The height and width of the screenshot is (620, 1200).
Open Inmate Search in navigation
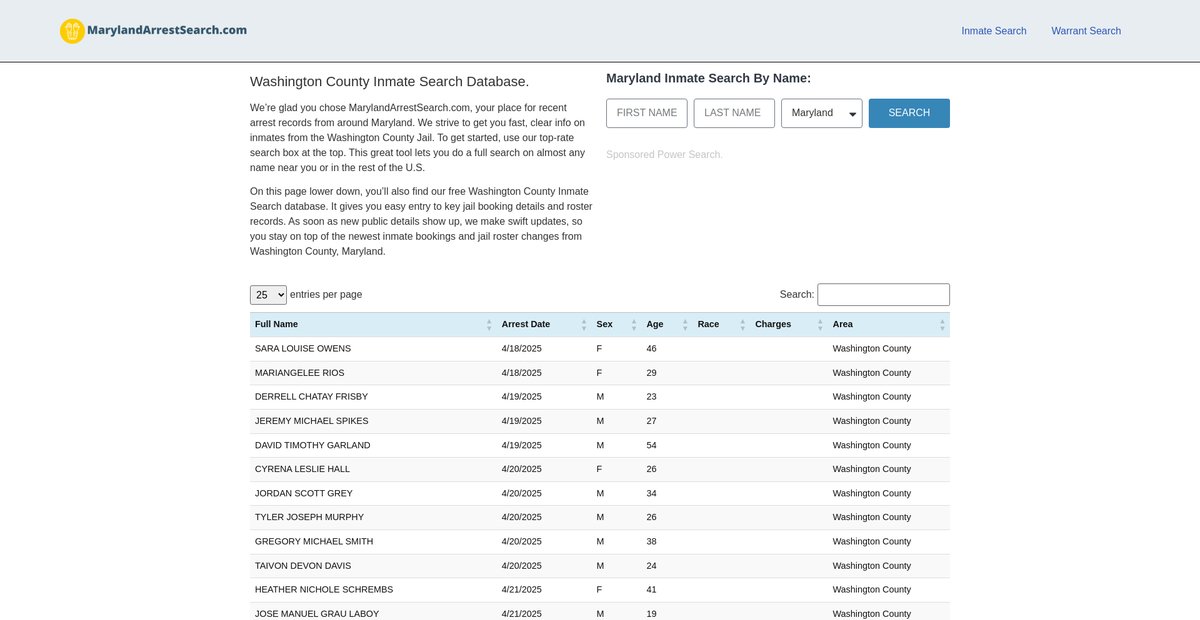click(x=993, y=31)
